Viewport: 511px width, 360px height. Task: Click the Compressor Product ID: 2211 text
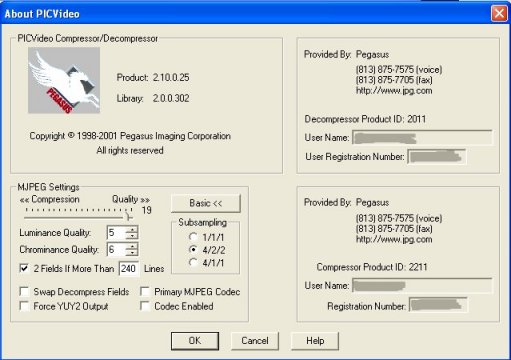coord(372,267)
